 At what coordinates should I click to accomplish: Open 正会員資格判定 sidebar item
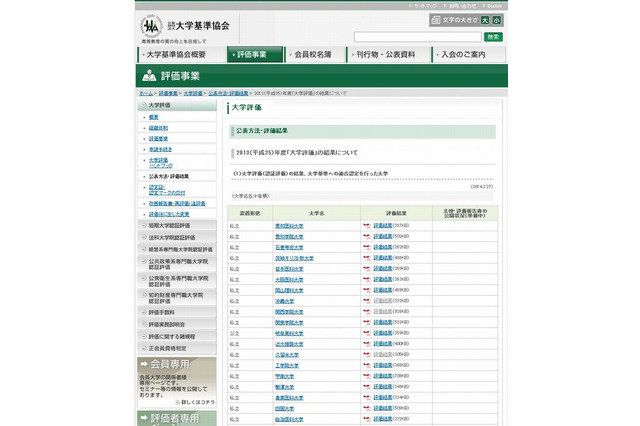pos(177,348)
